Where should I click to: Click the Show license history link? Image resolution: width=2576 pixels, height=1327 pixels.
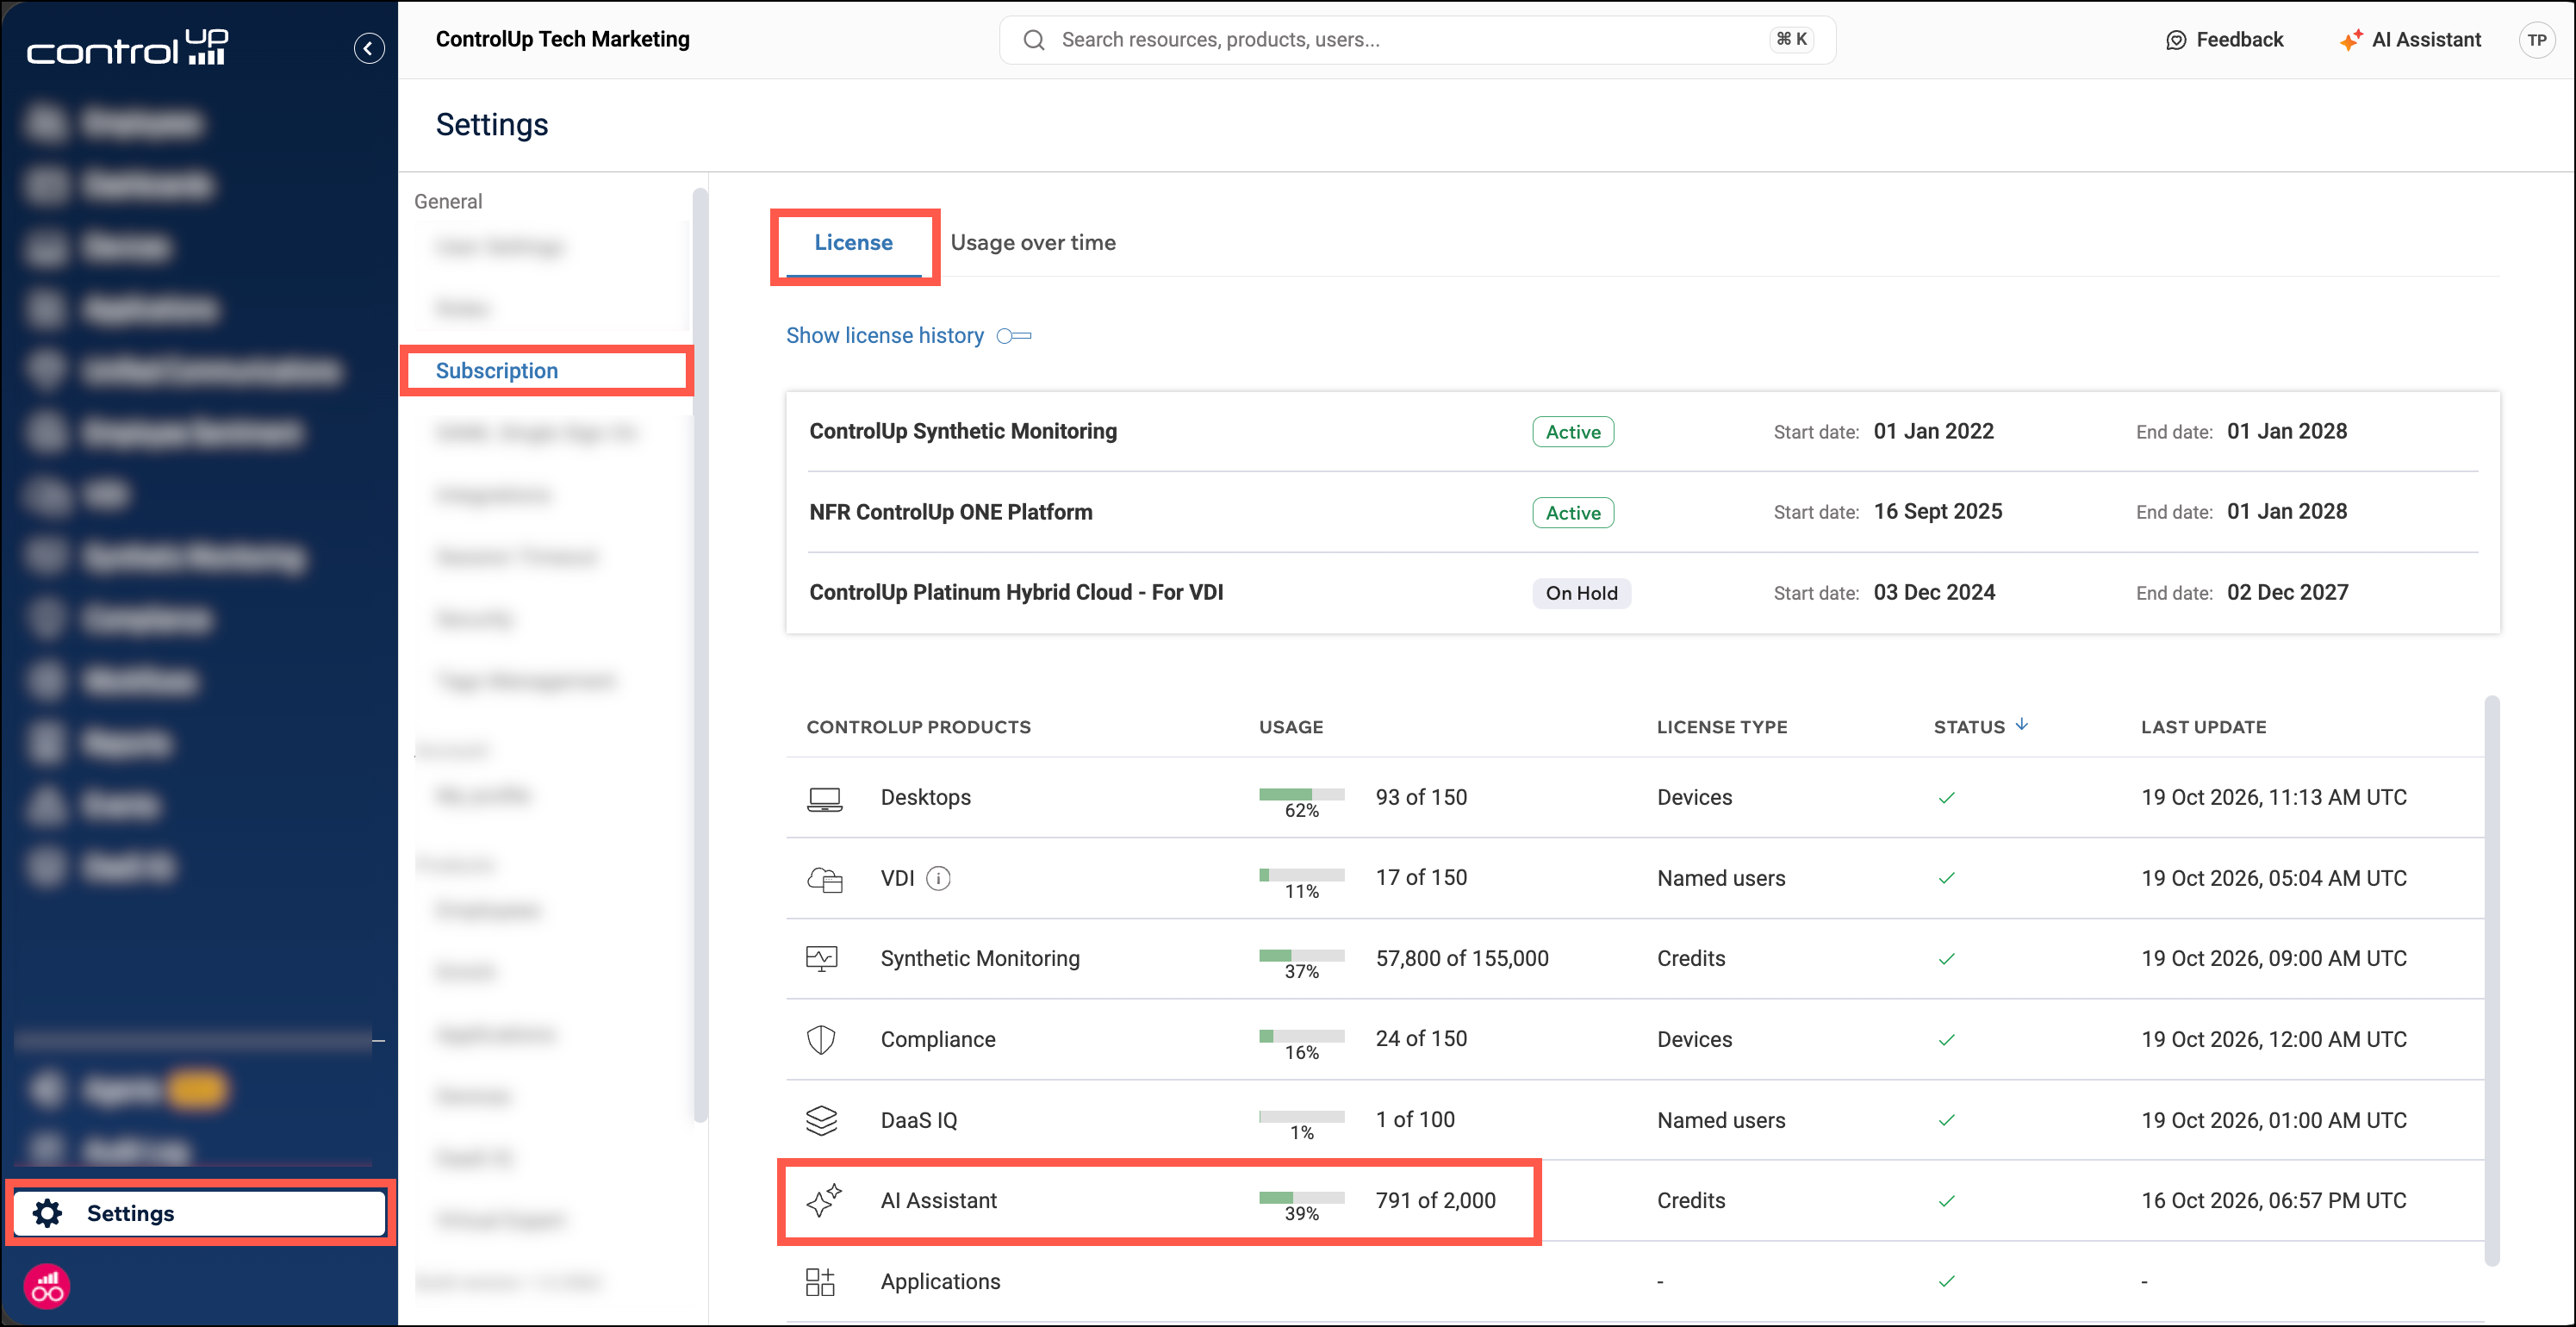click(x=885, y=336)
